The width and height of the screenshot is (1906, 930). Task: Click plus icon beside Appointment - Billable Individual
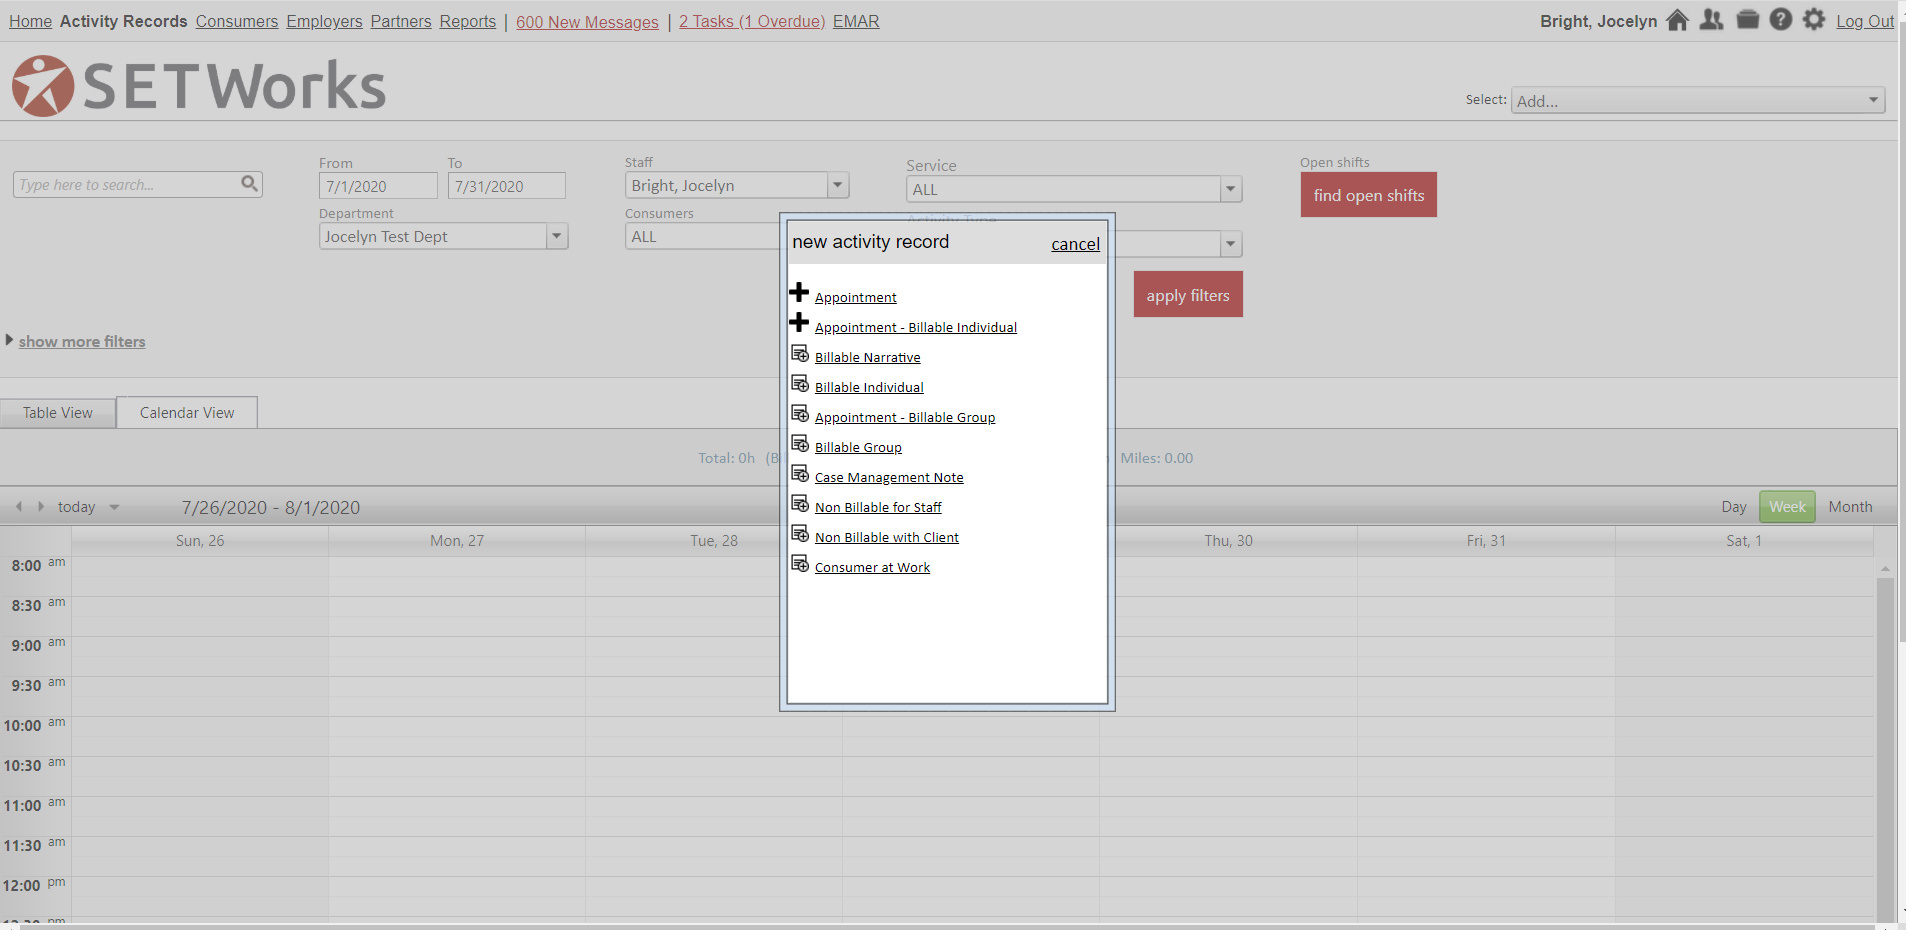[799, 323]
